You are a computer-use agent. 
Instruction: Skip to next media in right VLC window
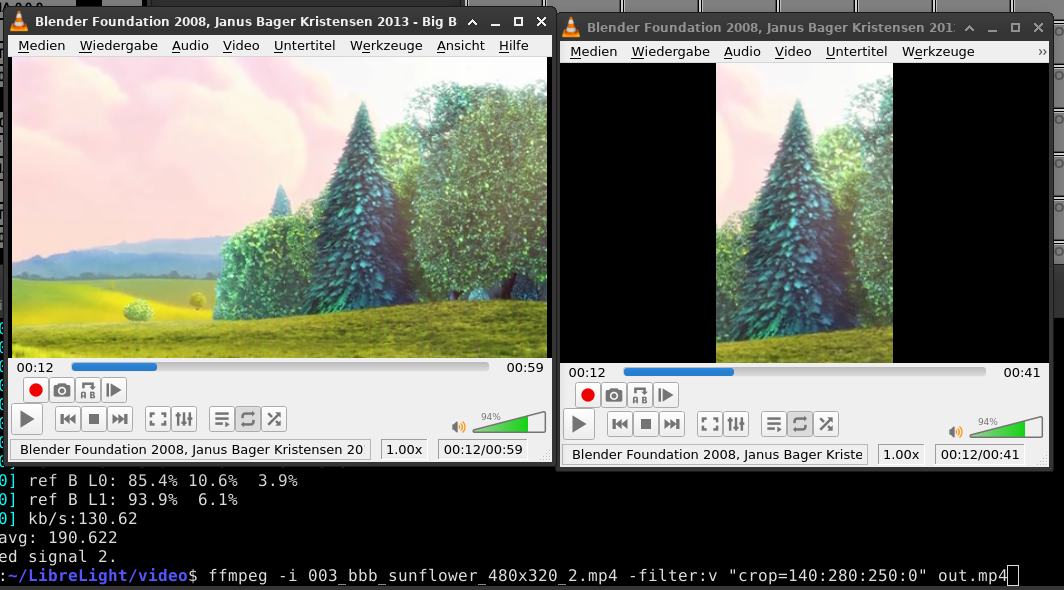coord(672,424)
